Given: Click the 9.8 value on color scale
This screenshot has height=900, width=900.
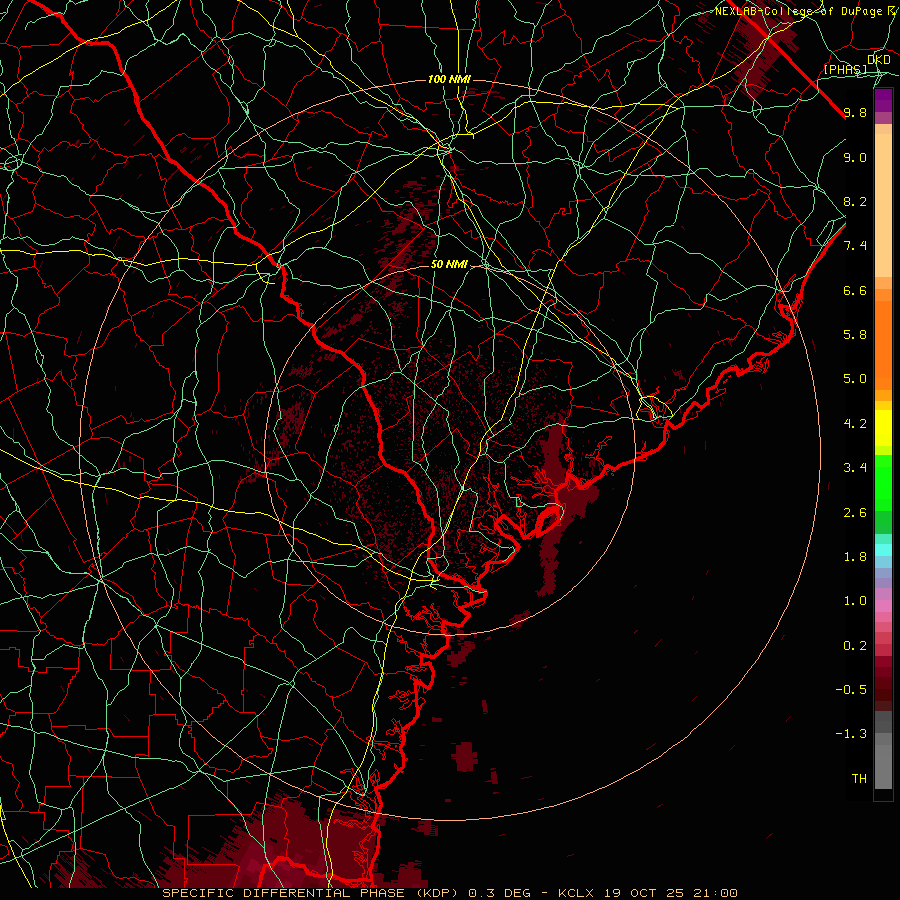Looking at the screenshot, I should point(855,112).
